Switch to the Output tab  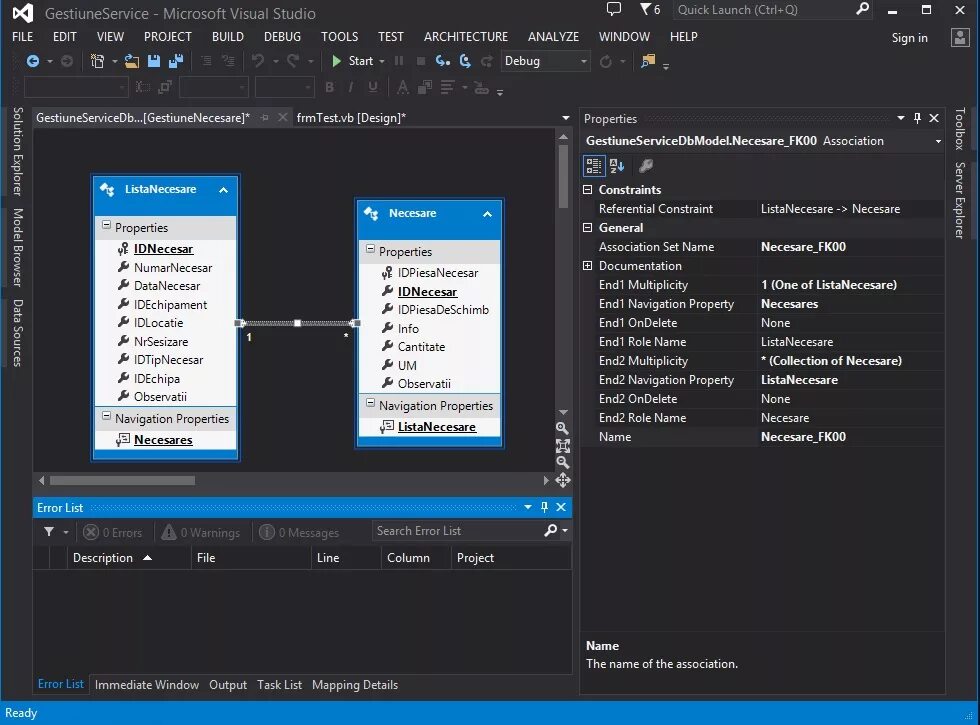[228, 685]
